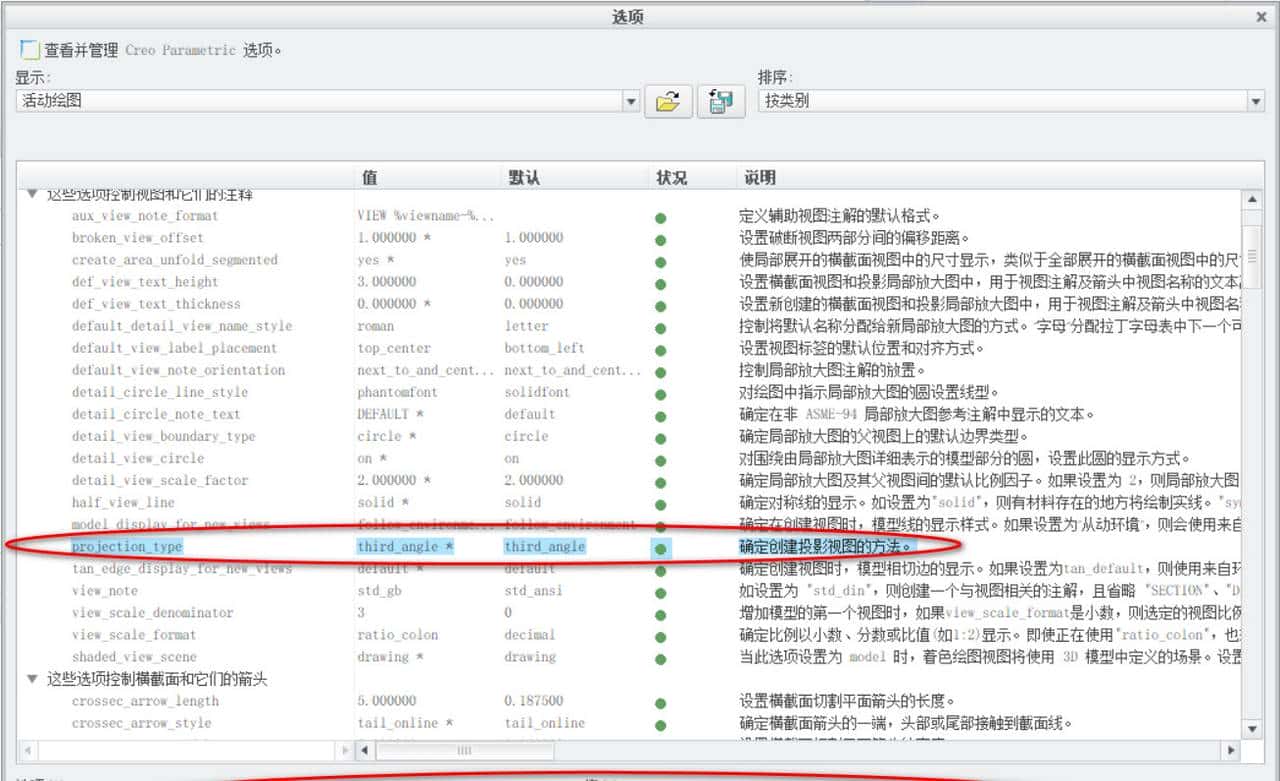Screen dimensions: 1280x781
Task: Collapse the 这些选项控制横截面和它们的箭头 section
Action: point(33,679)
